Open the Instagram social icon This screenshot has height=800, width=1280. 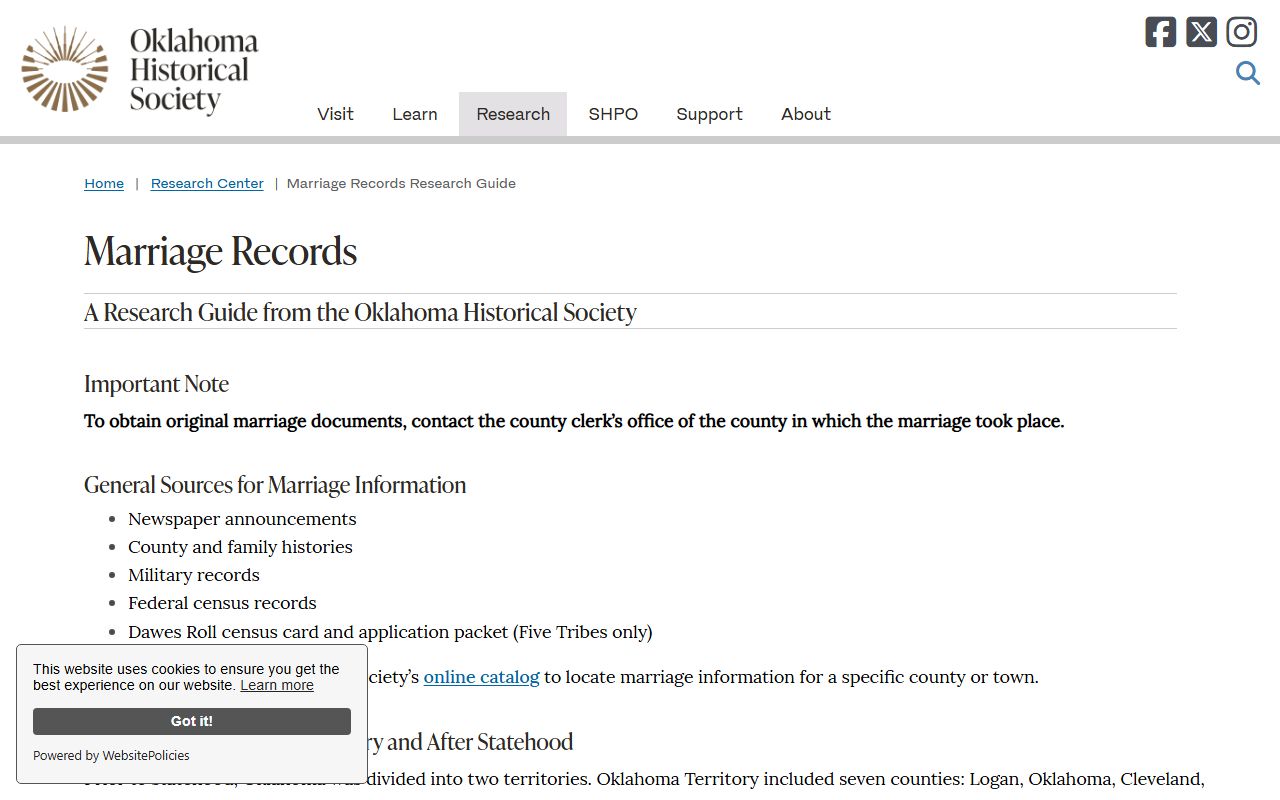click(x=1241, y=32)
